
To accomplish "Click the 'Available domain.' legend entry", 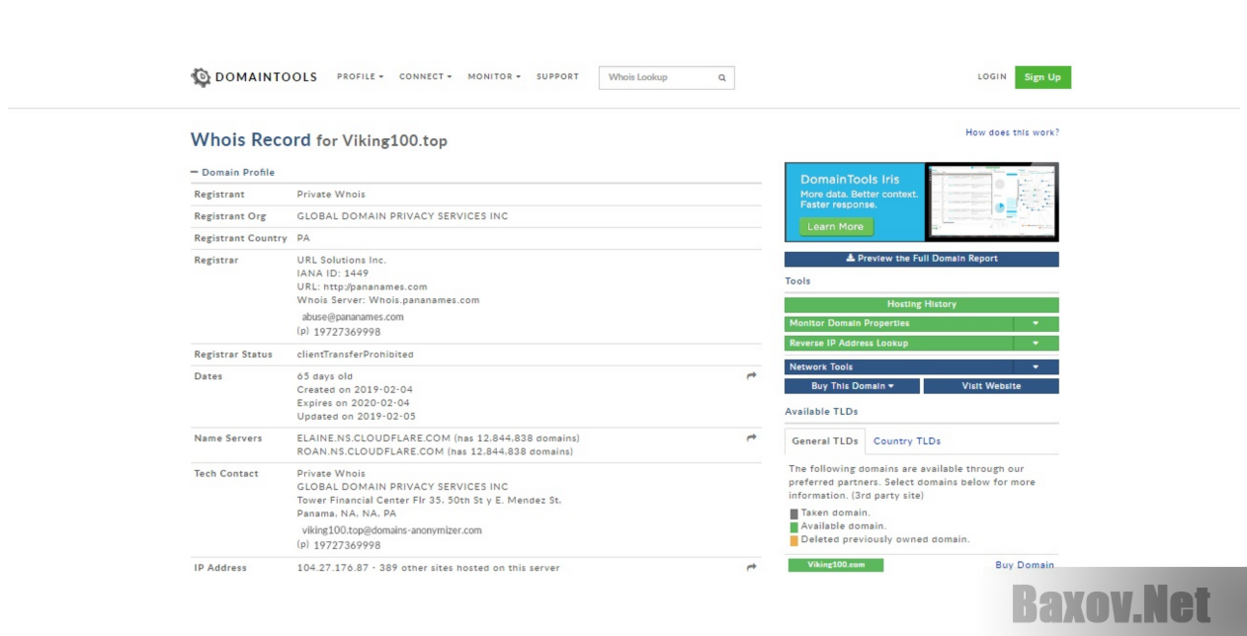I will [843, 526].
